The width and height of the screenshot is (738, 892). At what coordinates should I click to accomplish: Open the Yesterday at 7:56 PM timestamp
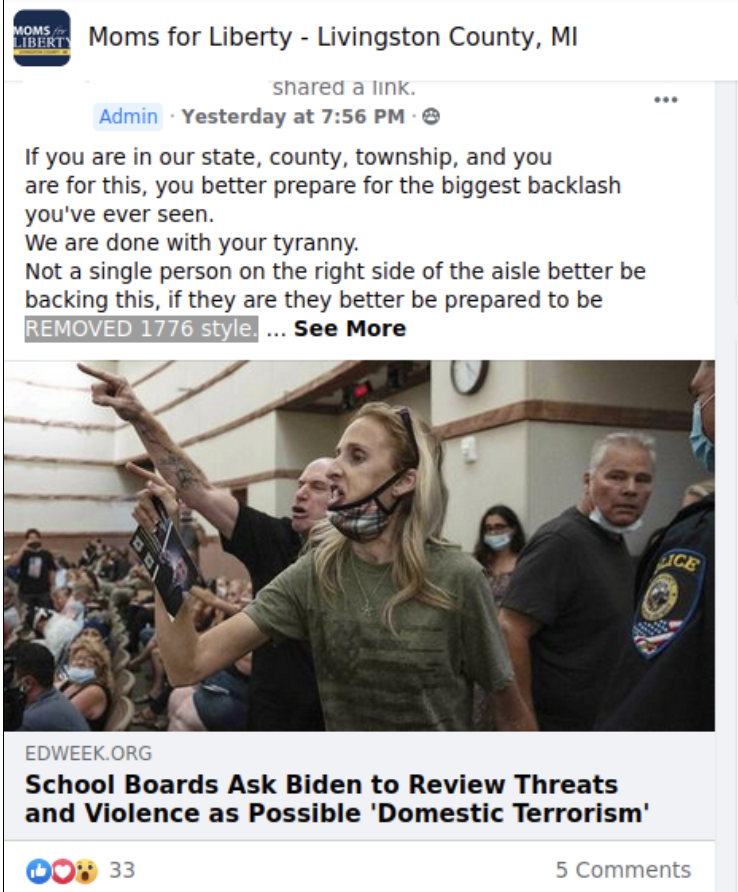[x=293, y=117]
